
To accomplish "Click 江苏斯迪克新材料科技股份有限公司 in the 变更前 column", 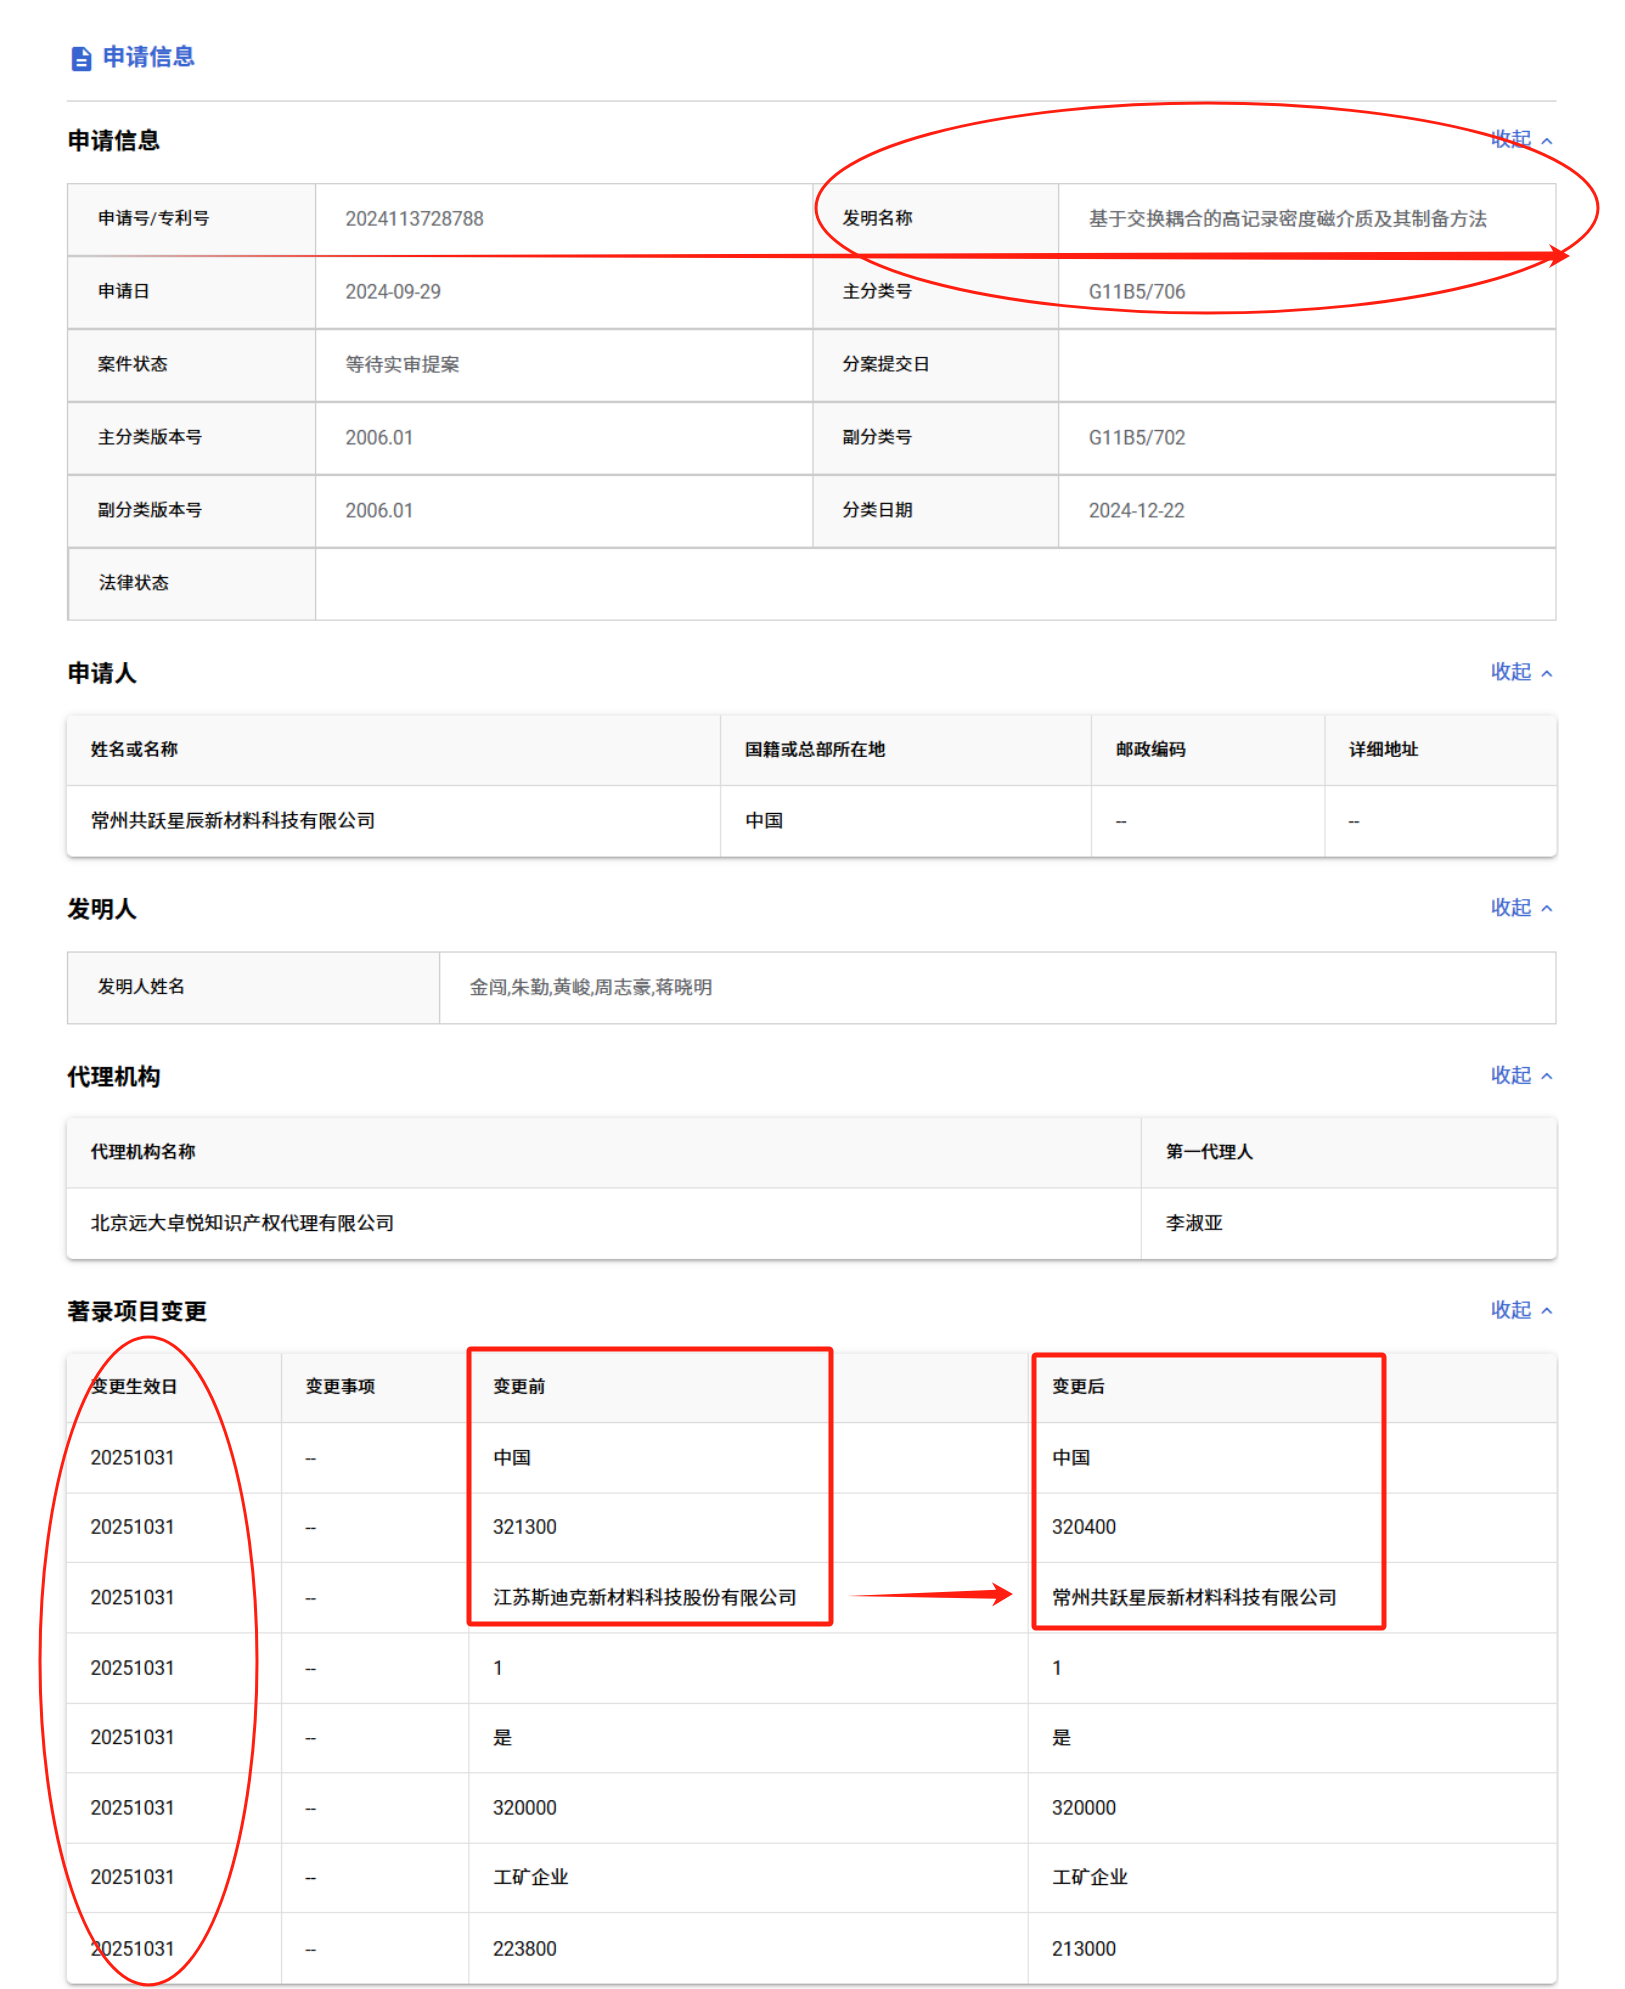I will tap(644, 1598).
